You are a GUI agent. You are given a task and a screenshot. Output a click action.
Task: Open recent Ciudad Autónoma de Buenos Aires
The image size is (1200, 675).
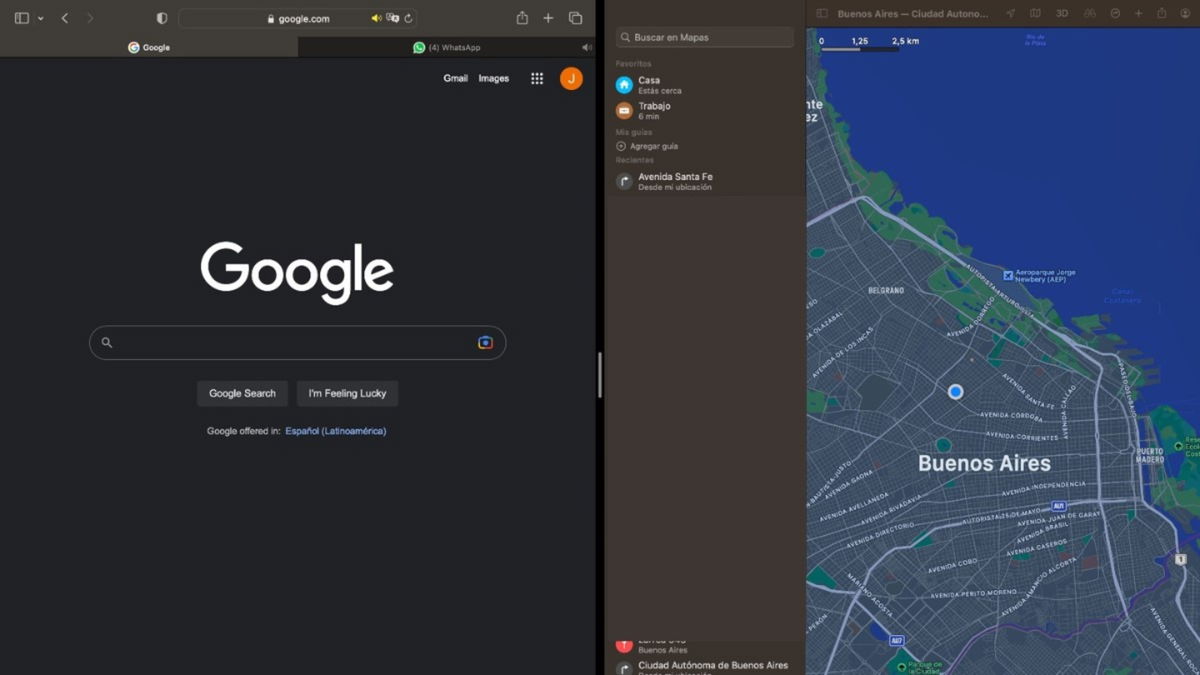coord(705,667)
